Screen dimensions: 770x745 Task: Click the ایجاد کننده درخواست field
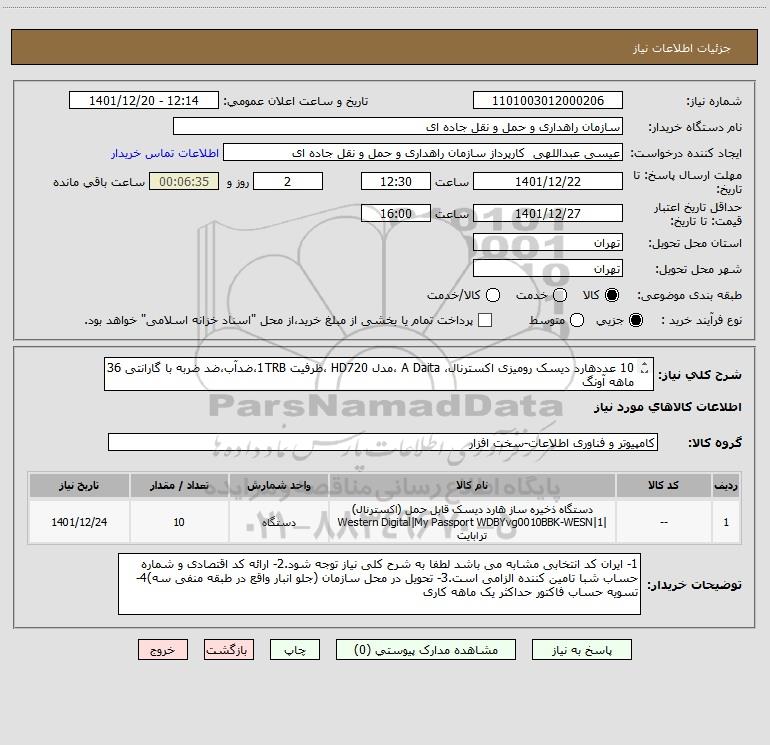[423, 153]
